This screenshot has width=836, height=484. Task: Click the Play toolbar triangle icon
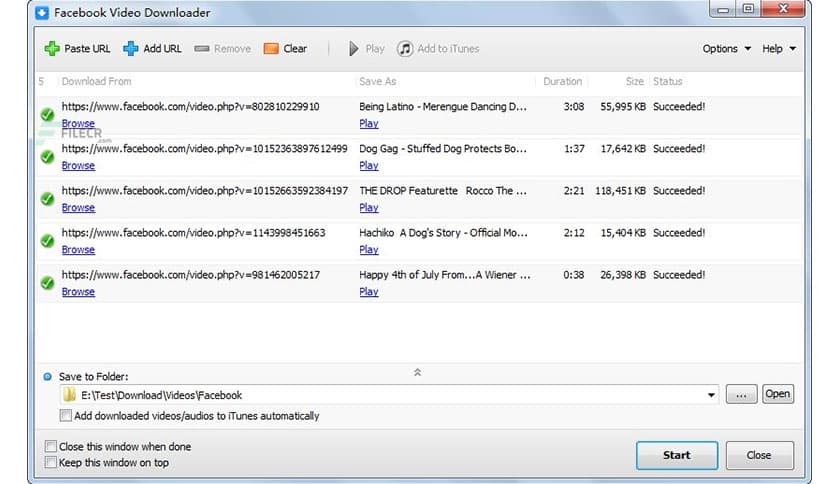tap(353, 49)
